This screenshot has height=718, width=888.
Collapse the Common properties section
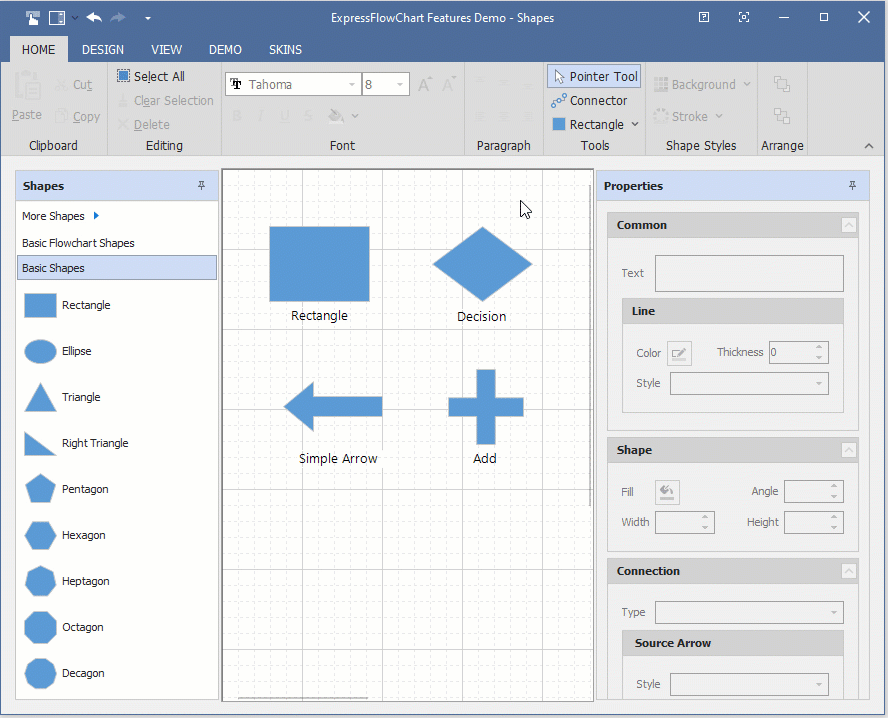coord(849,225)
